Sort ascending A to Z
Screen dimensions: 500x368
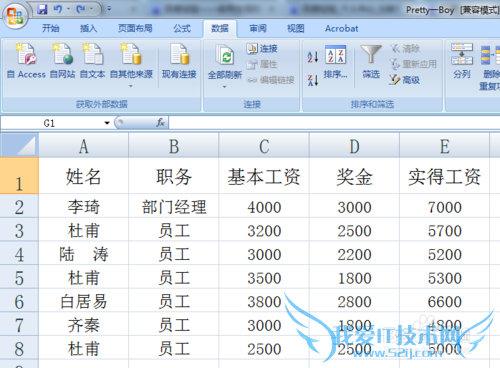[313, 57]
